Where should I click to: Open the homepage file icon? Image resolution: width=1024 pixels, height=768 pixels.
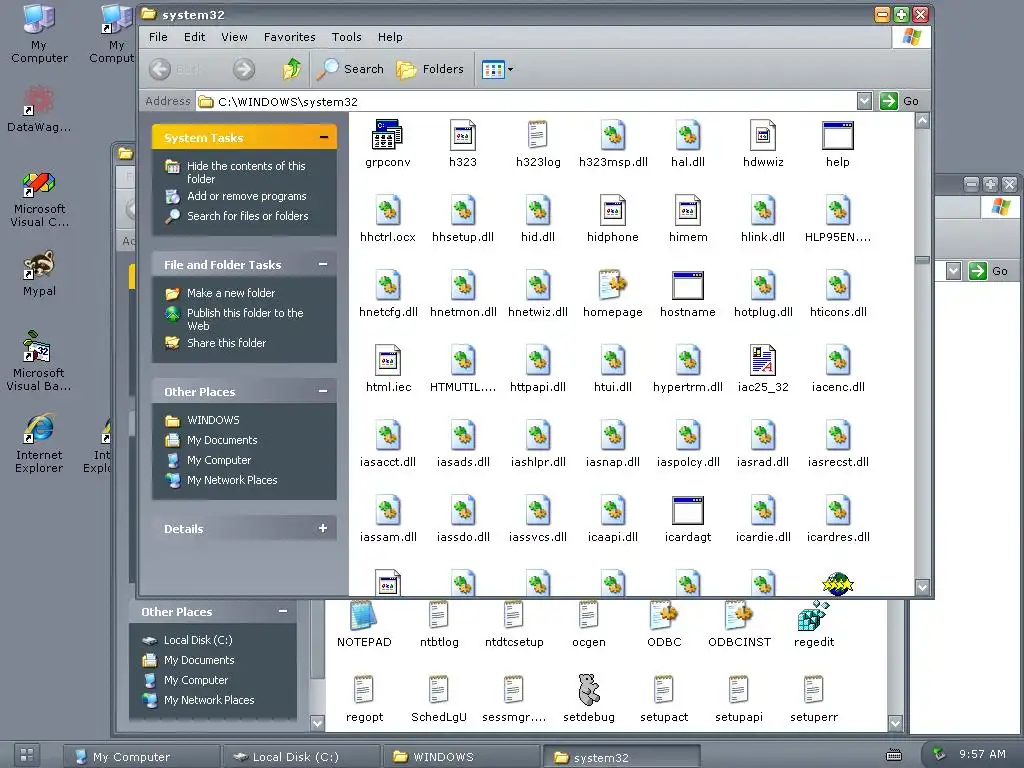pyautogui.click(x=613, y=285)
